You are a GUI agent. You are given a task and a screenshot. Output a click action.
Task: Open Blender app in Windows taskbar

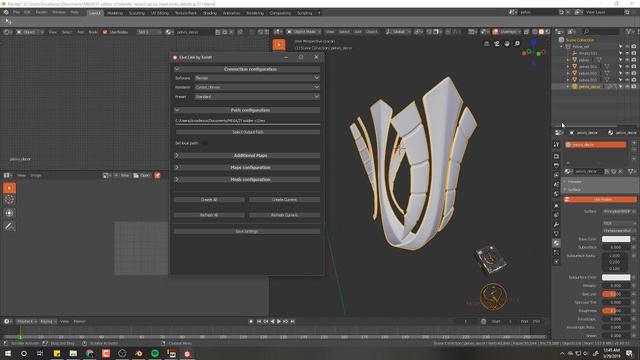138,353
